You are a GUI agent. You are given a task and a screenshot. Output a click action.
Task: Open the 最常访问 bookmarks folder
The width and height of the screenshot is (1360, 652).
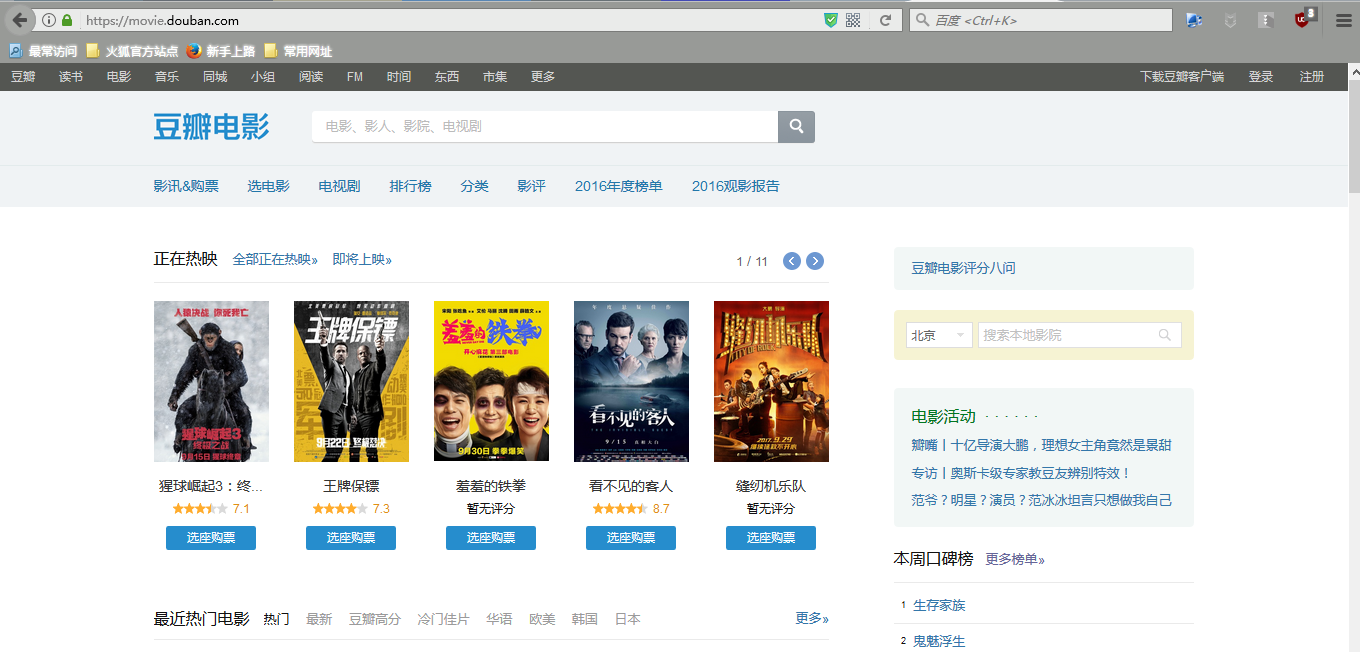(43, 51)
